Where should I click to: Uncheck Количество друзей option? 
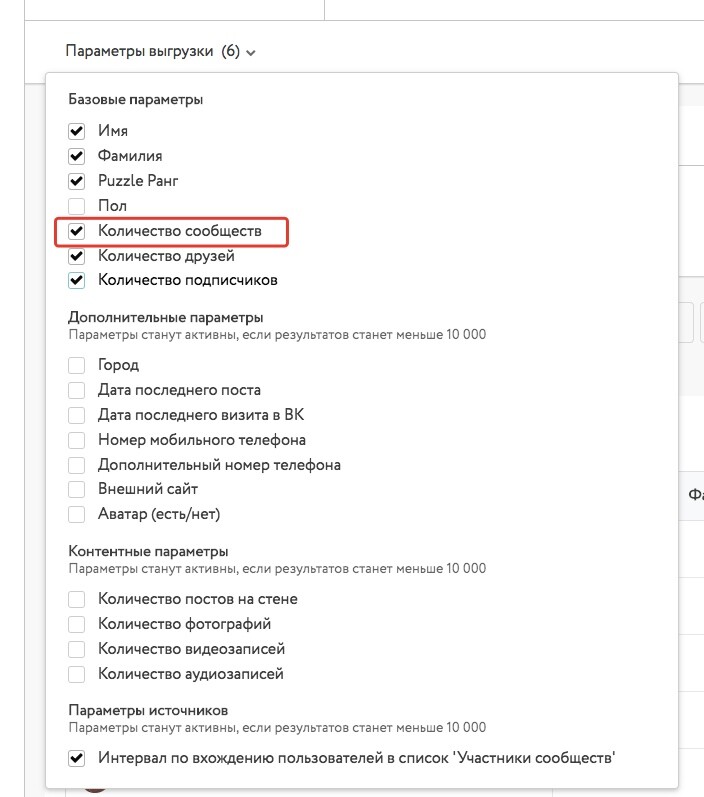pos(77,256)
